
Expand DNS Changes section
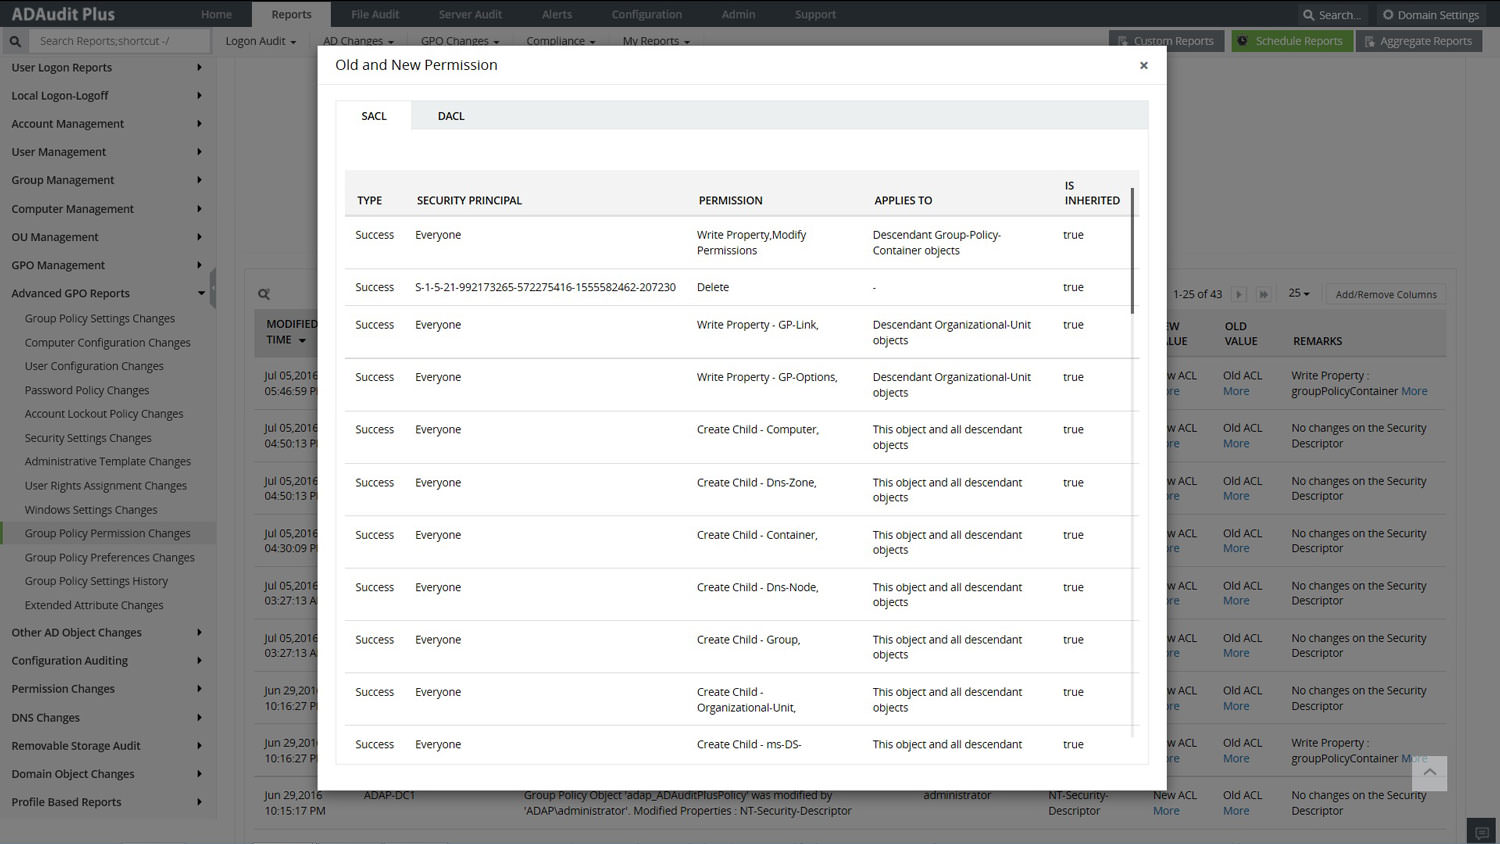[107, 718]
